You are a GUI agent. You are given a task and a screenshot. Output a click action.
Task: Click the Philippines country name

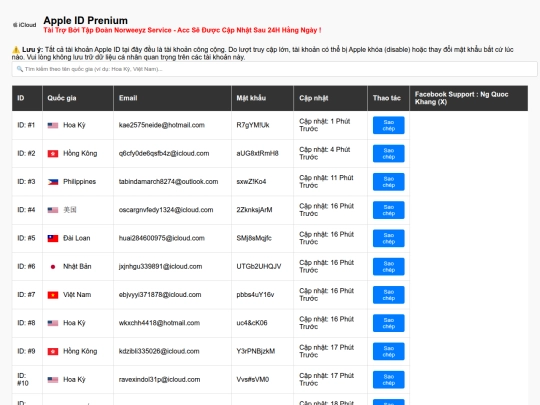pos(80,181)
